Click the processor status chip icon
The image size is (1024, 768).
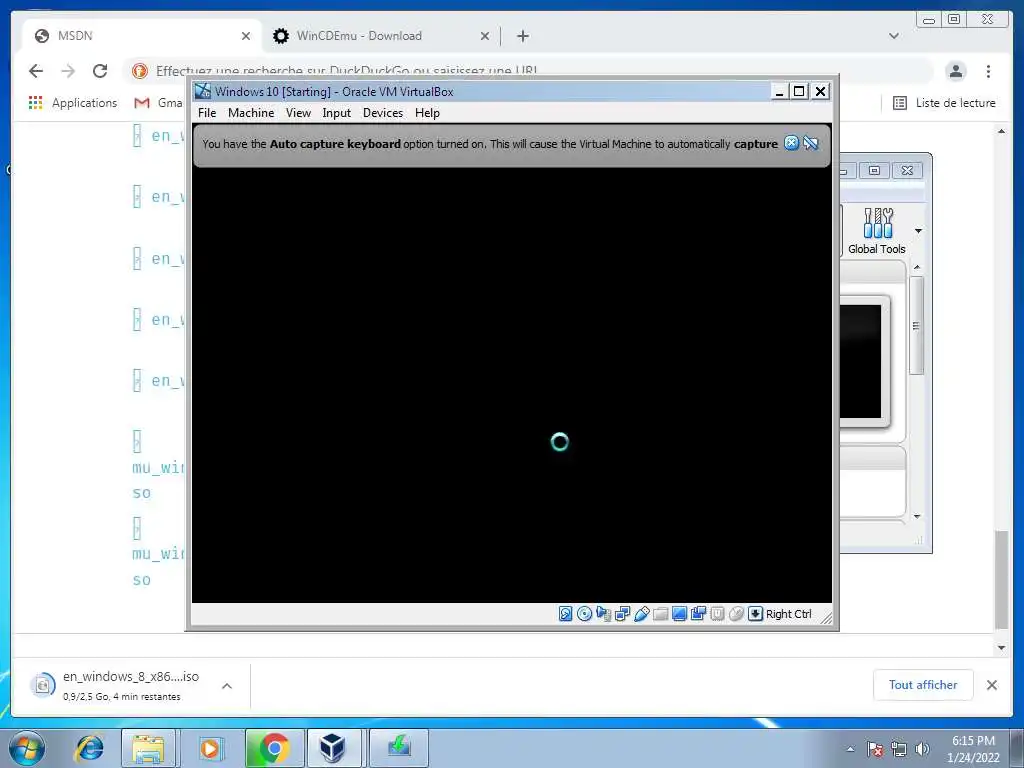coord(717,613)
